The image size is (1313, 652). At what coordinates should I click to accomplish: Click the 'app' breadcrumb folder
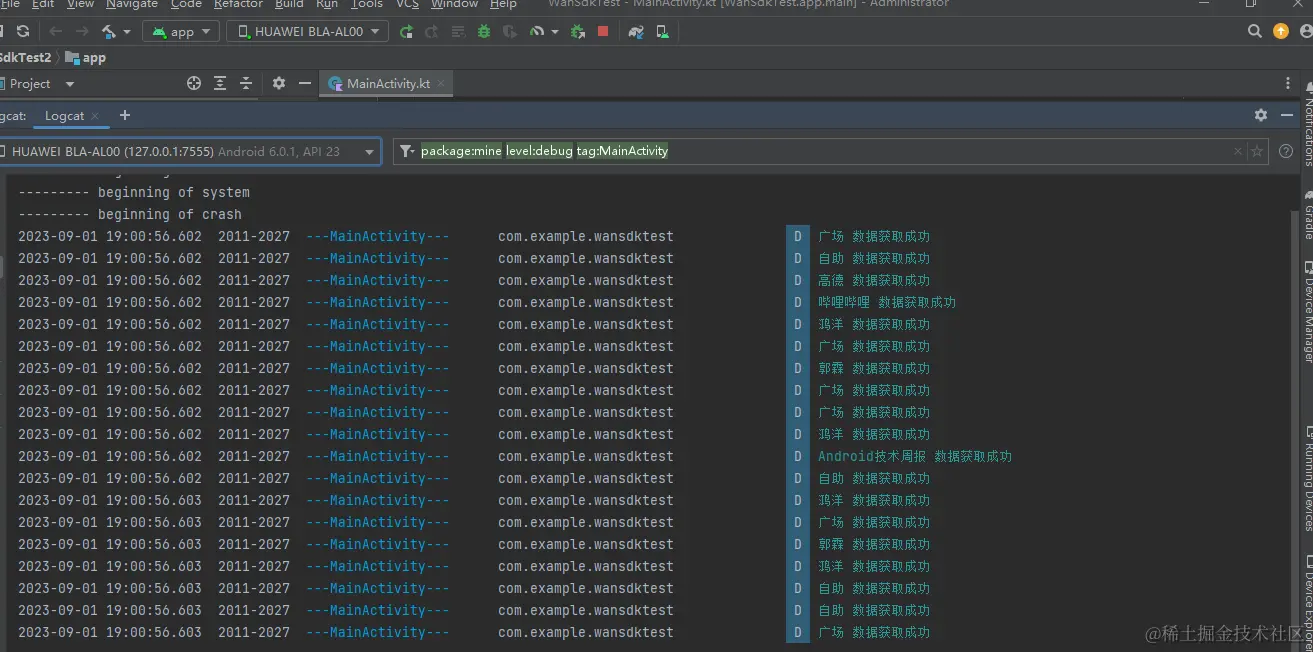pos(86,58)
